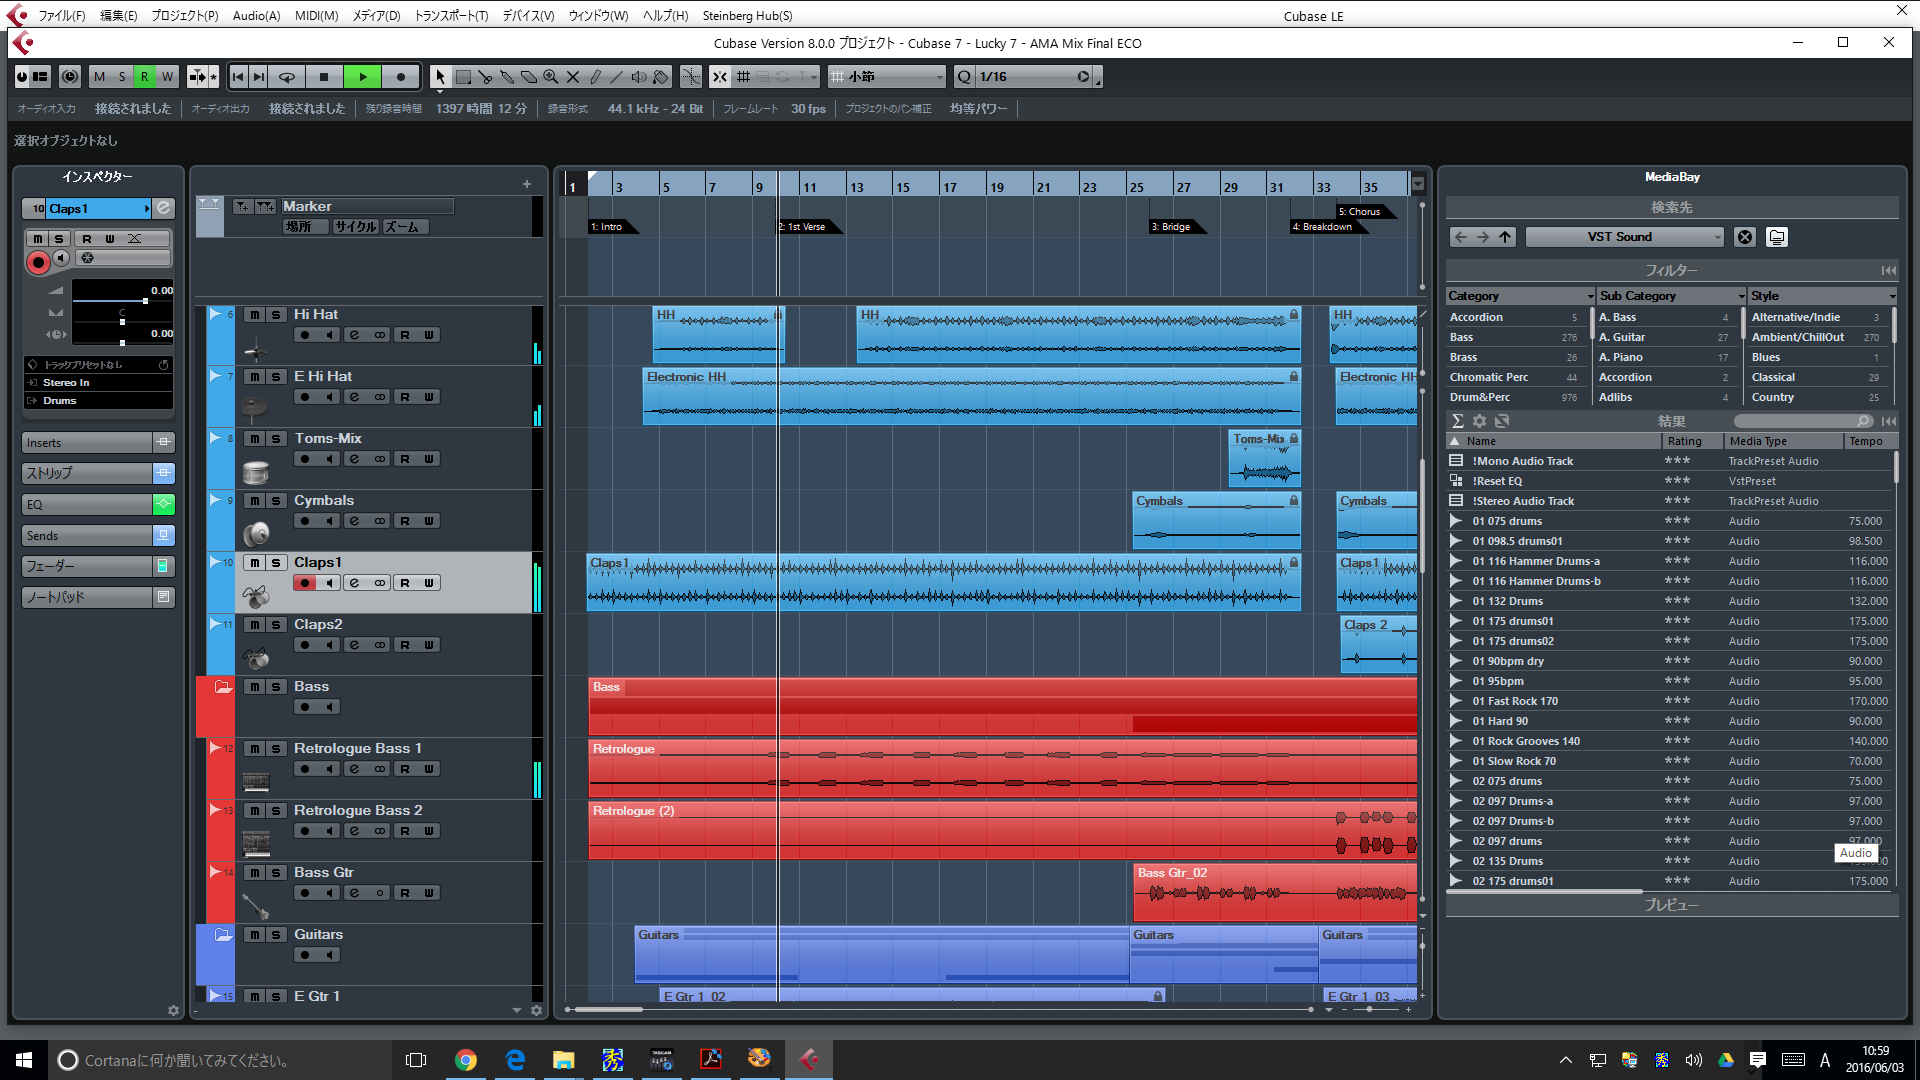Click the MediaBay remove browse location icon

click(1745, 237)
